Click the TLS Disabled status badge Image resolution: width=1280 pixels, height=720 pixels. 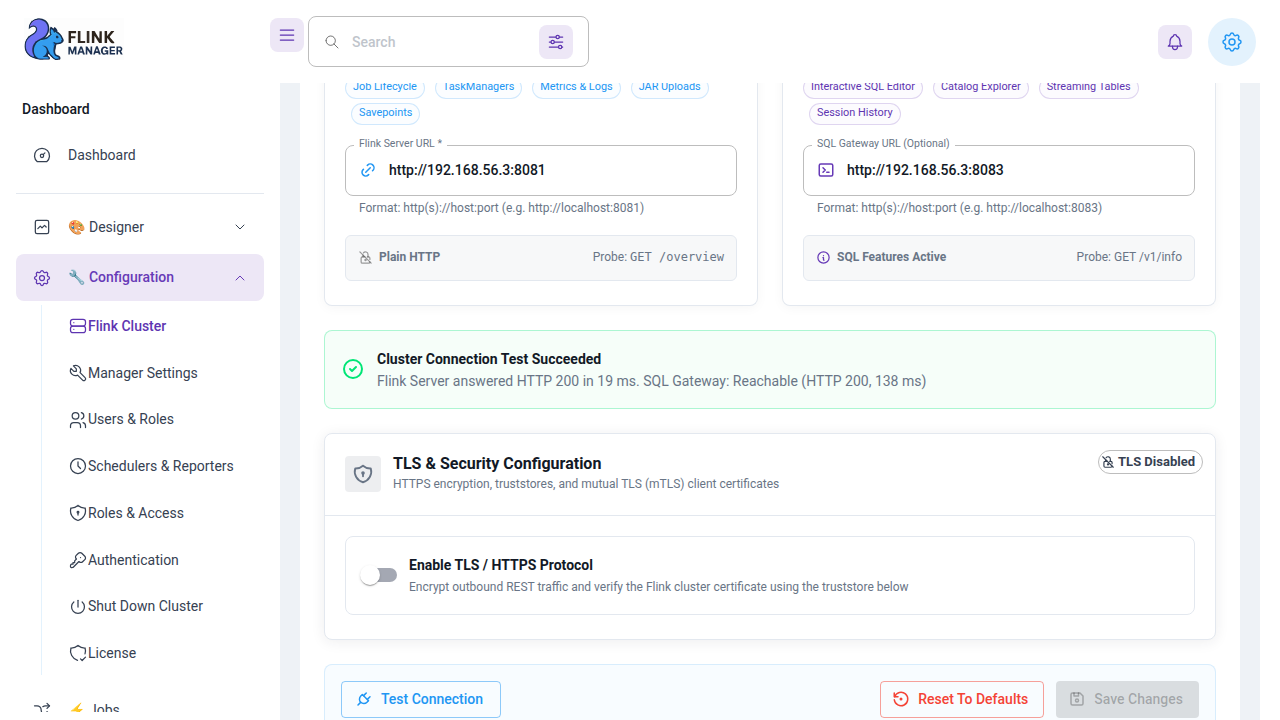click(1150, 462)
